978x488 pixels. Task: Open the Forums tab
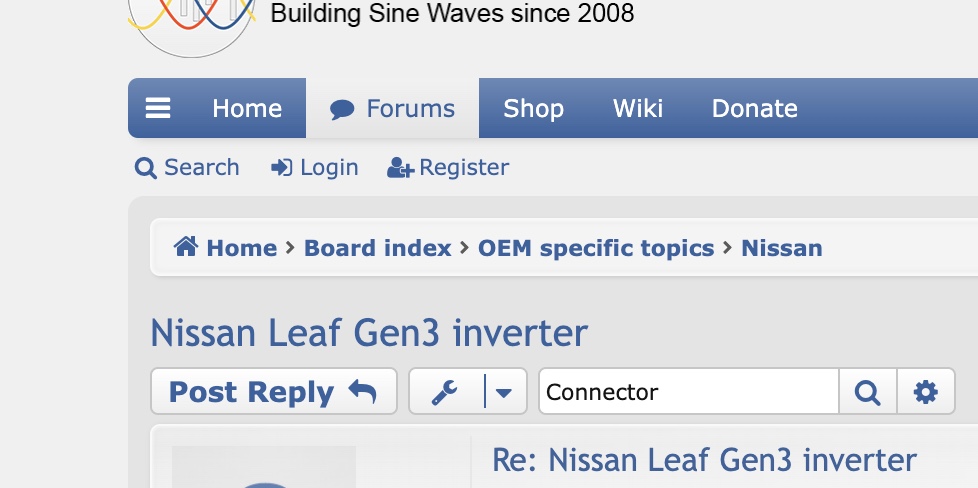coord(393,108)
